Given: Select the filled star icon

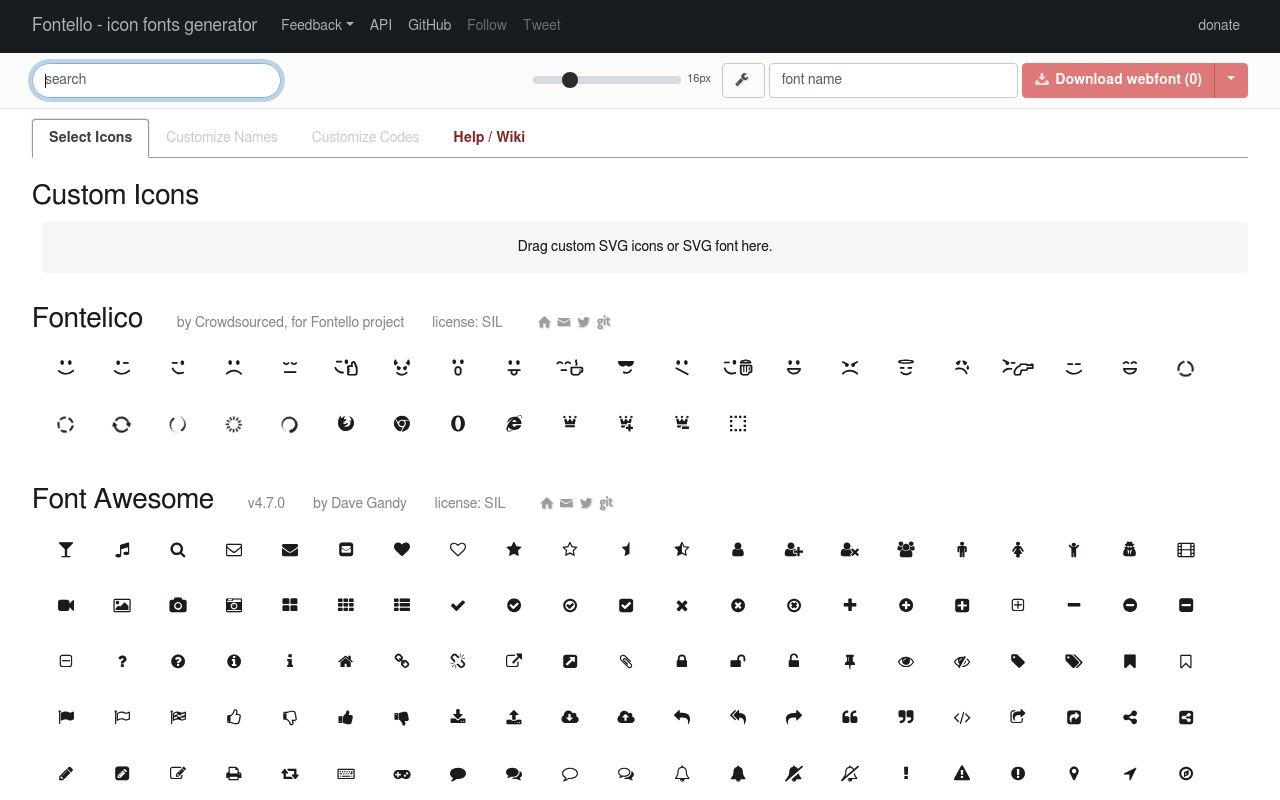Looking at the screenshot, I should (x=513, y=549).
